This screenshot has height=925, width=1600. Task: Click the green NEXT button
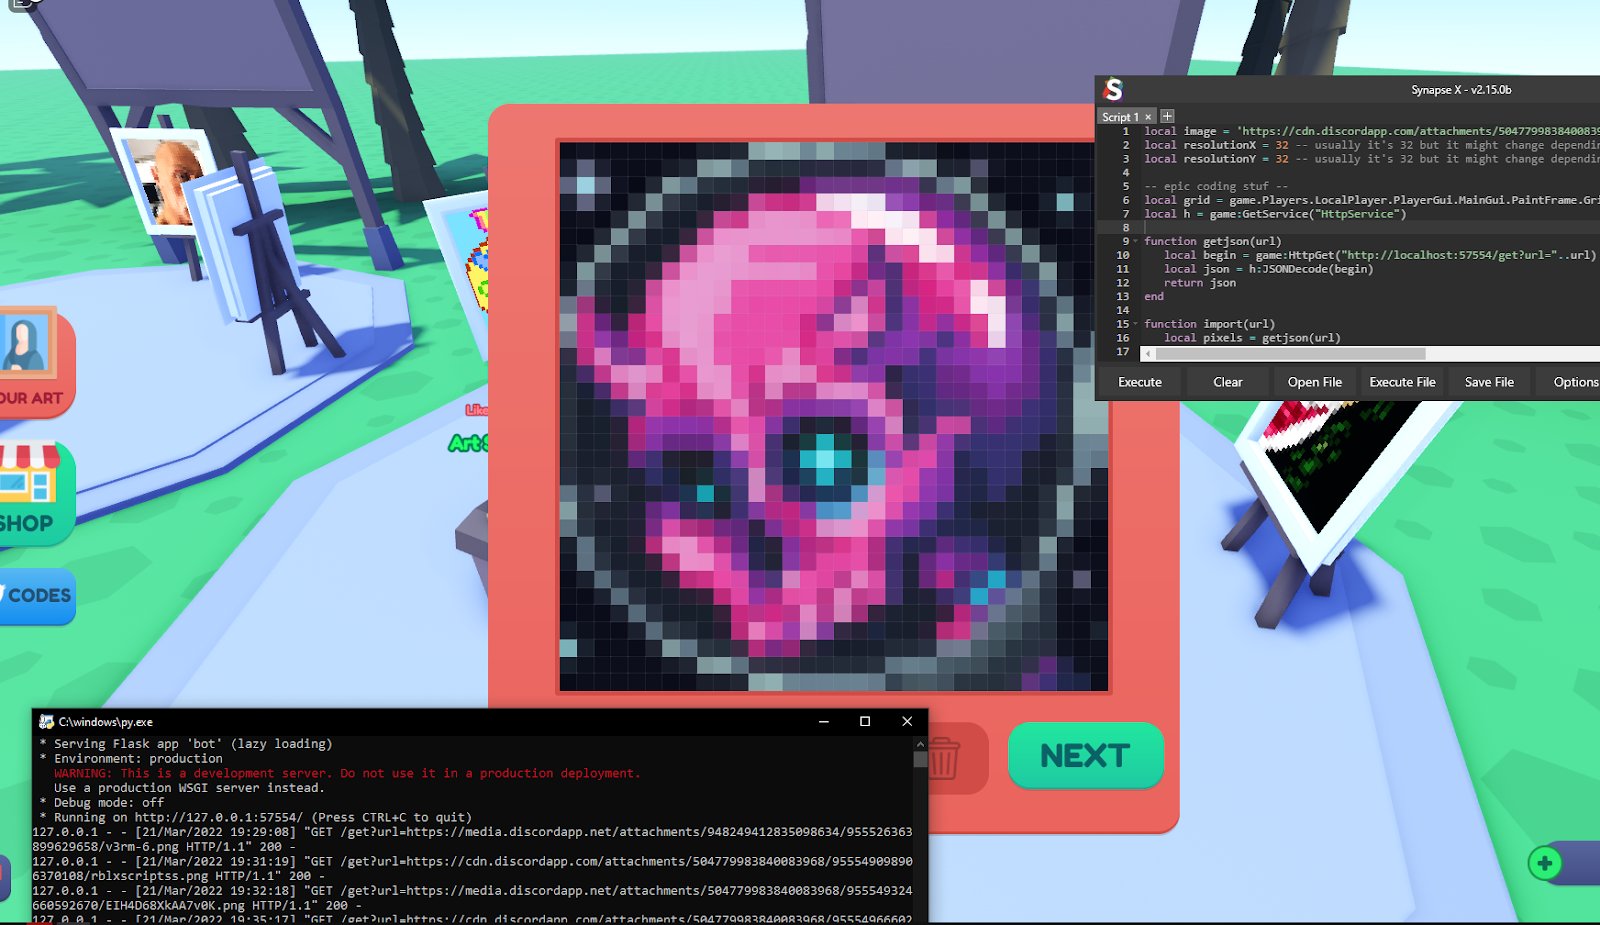(1085, 755)
